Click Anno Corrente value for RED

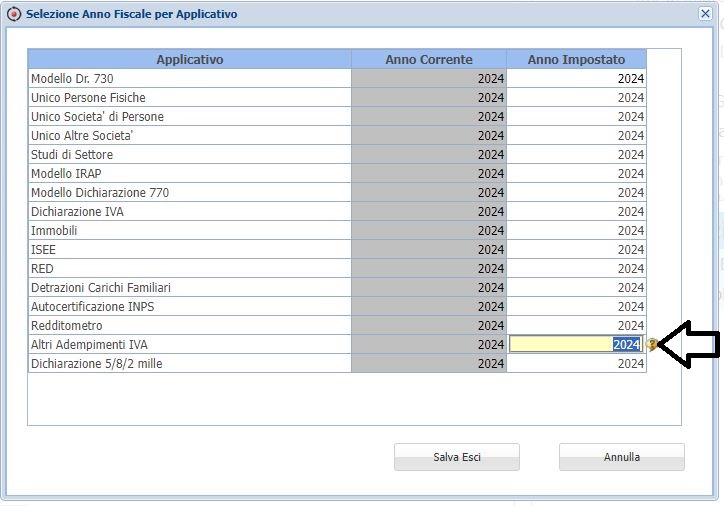point(428,268)
